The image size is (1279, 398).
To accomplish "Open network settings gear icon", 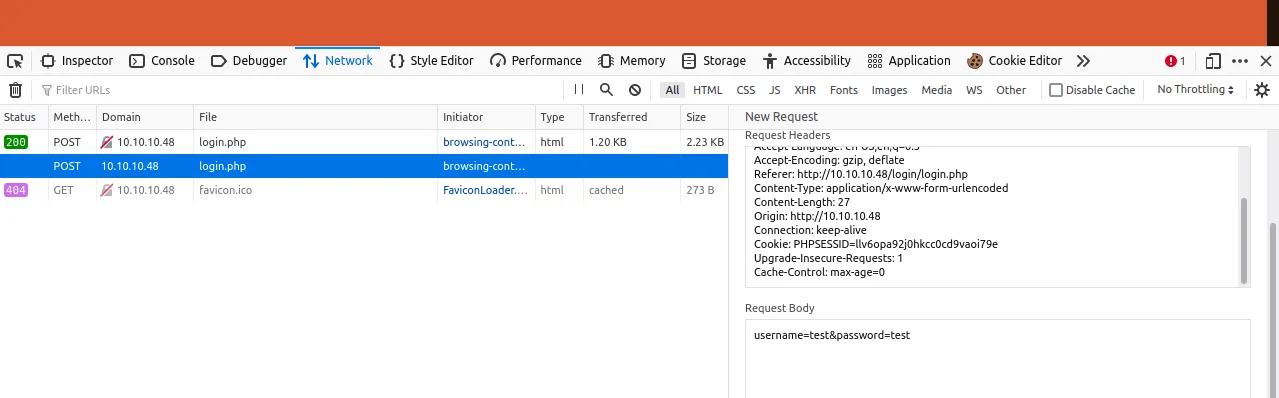I will (x=1262, y=90).
